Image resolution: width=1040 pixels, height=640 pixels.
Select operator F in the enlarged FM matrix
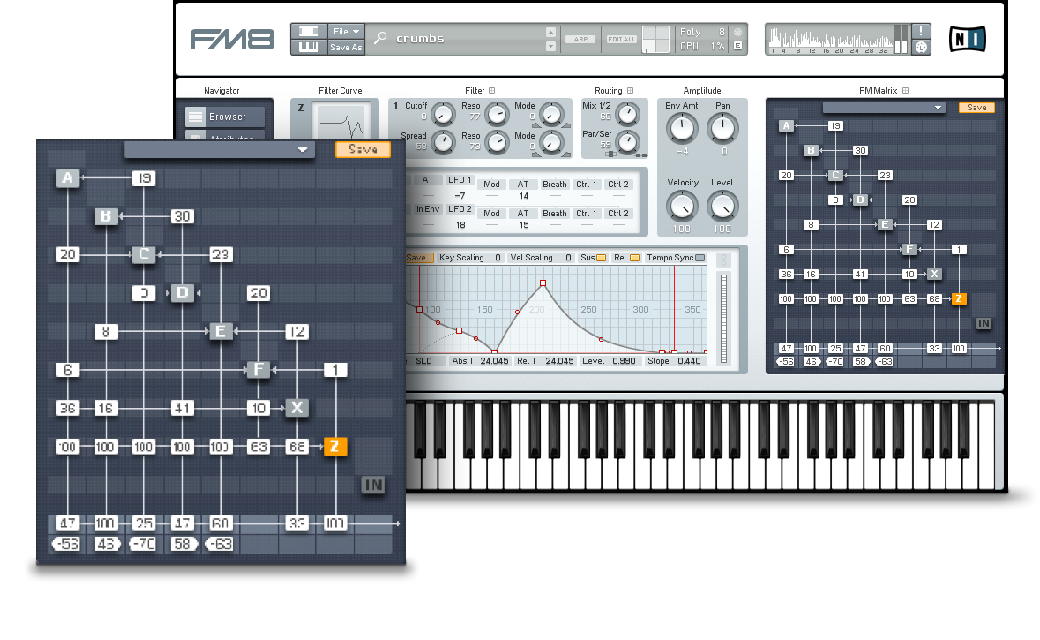[259, 369]
